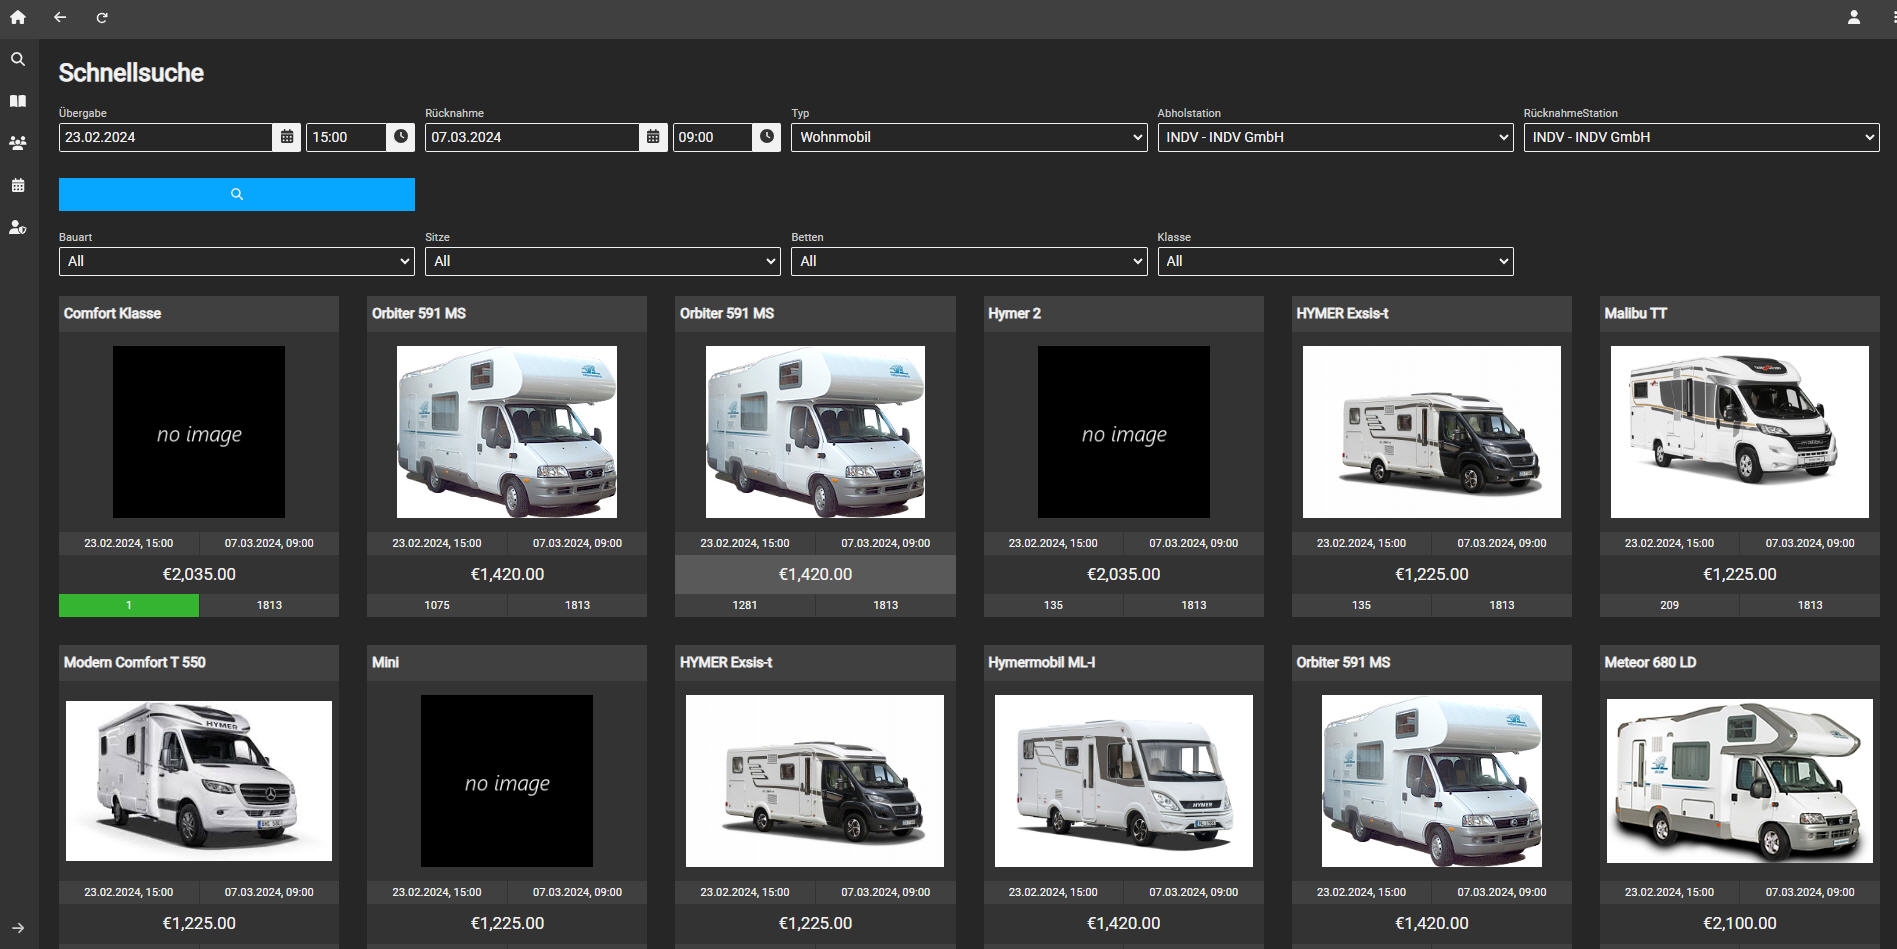Open the Abholstation dropdown
This screenshot has width=1897, height=949.
tap(1334, 137)
